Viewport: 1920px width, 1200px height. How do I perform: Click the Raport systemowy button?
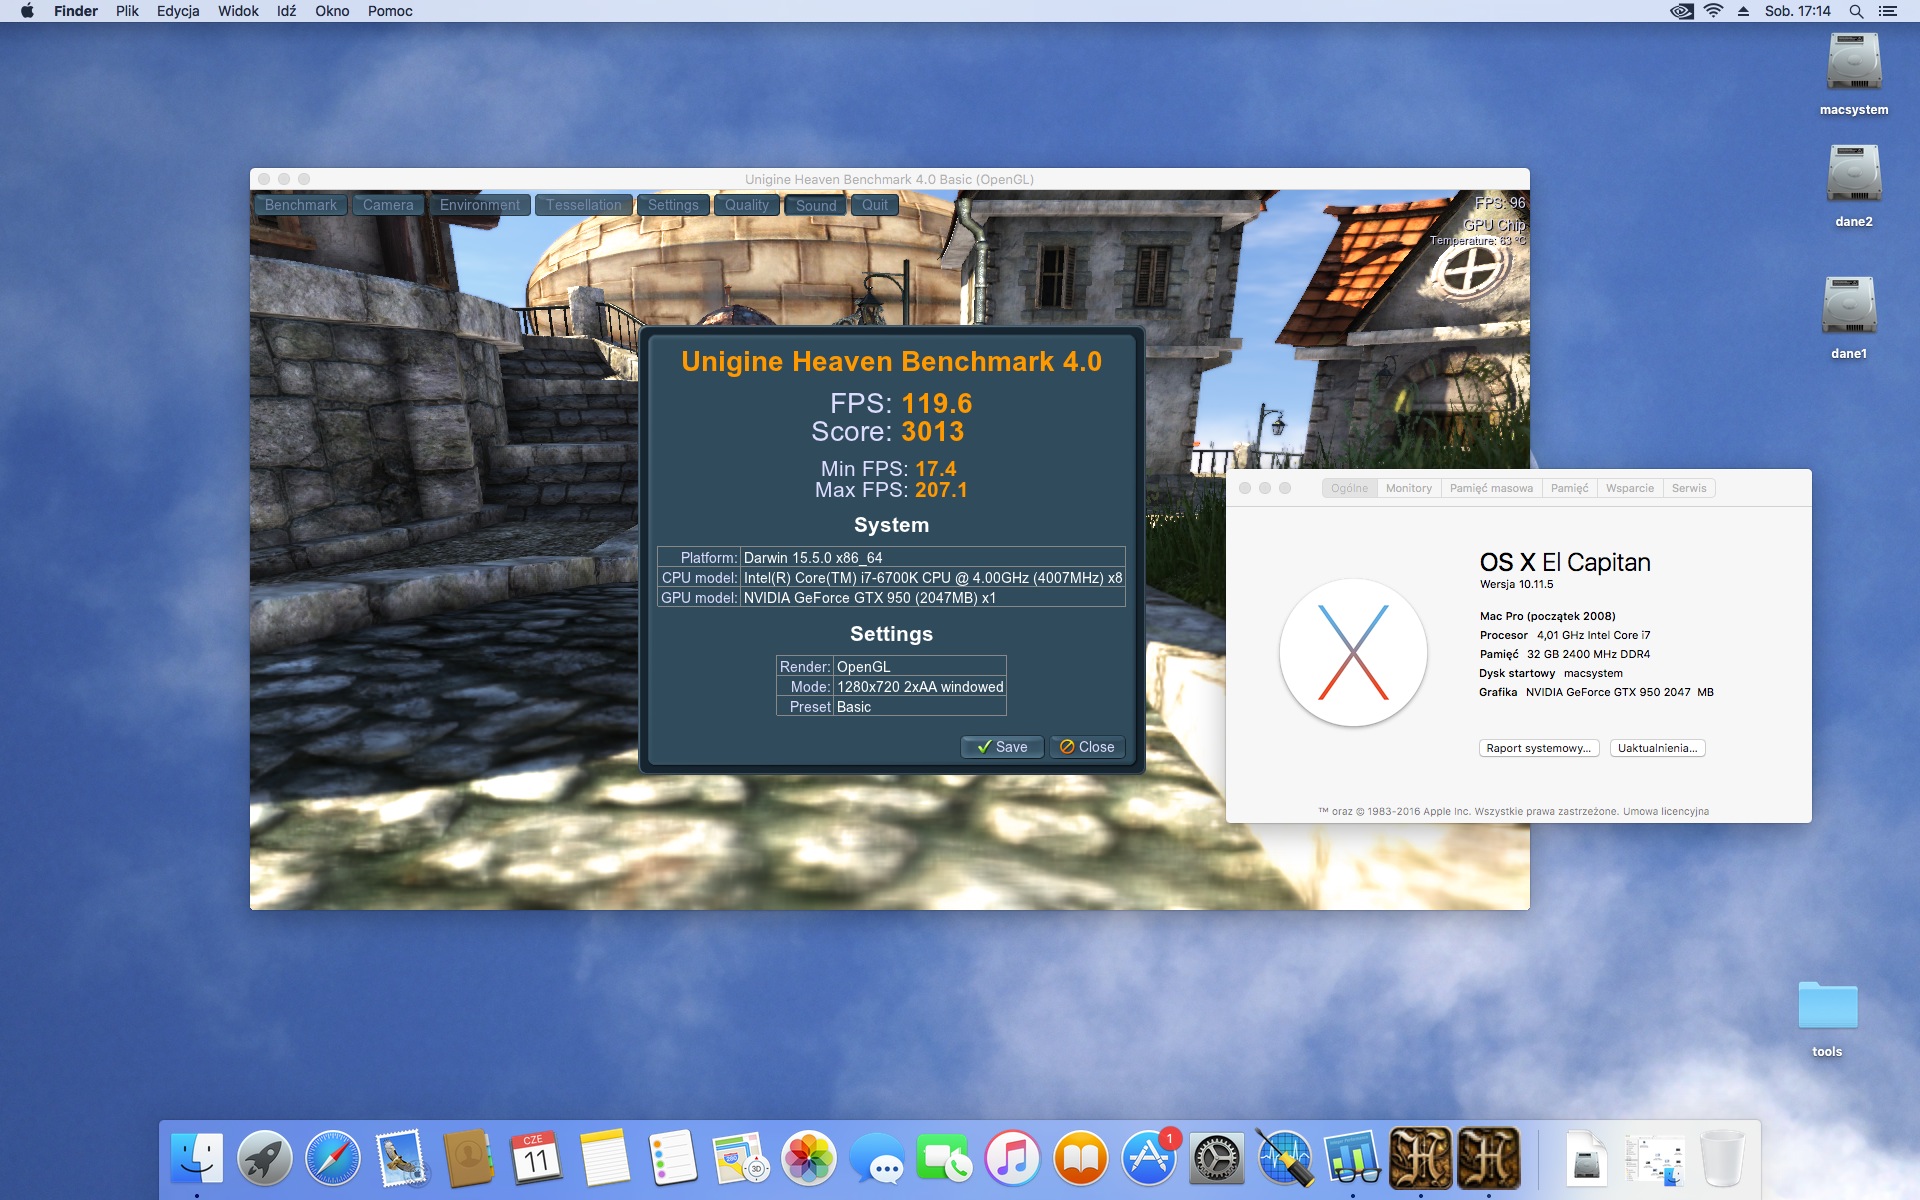(1538, 748)
